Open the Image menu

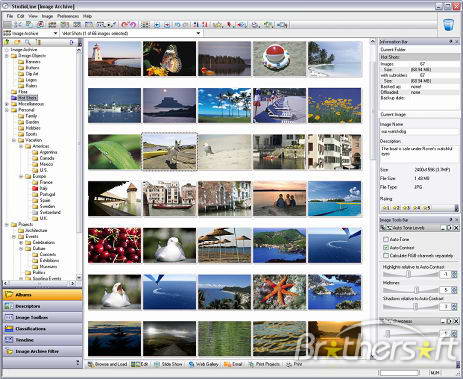47,16
